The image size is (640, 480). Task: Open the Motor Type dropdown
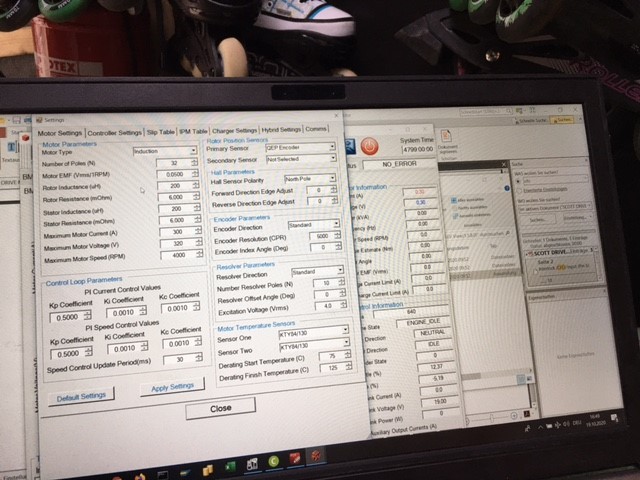194,151
